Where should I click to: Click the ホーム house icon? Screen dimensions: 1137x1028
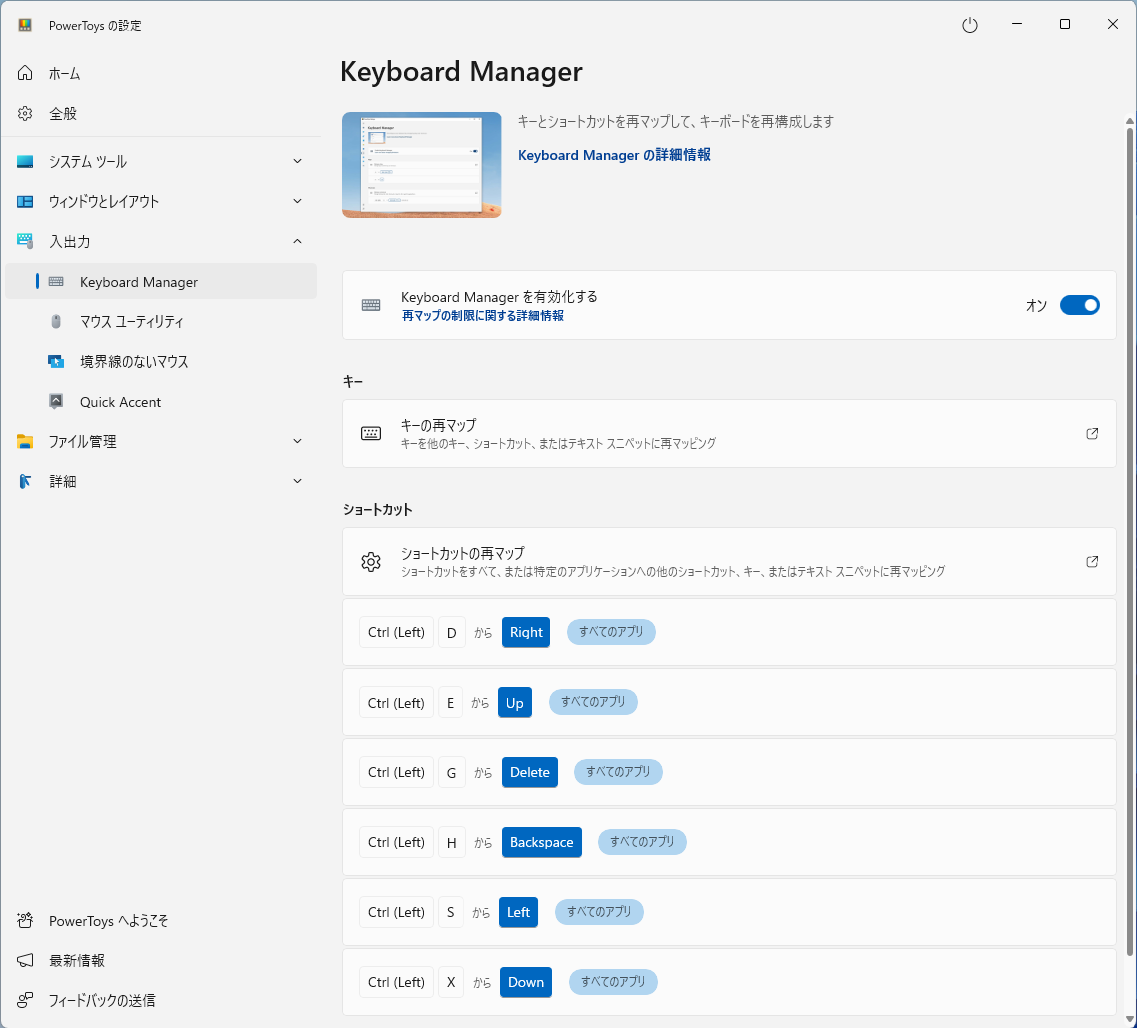[x=25, y=73]
